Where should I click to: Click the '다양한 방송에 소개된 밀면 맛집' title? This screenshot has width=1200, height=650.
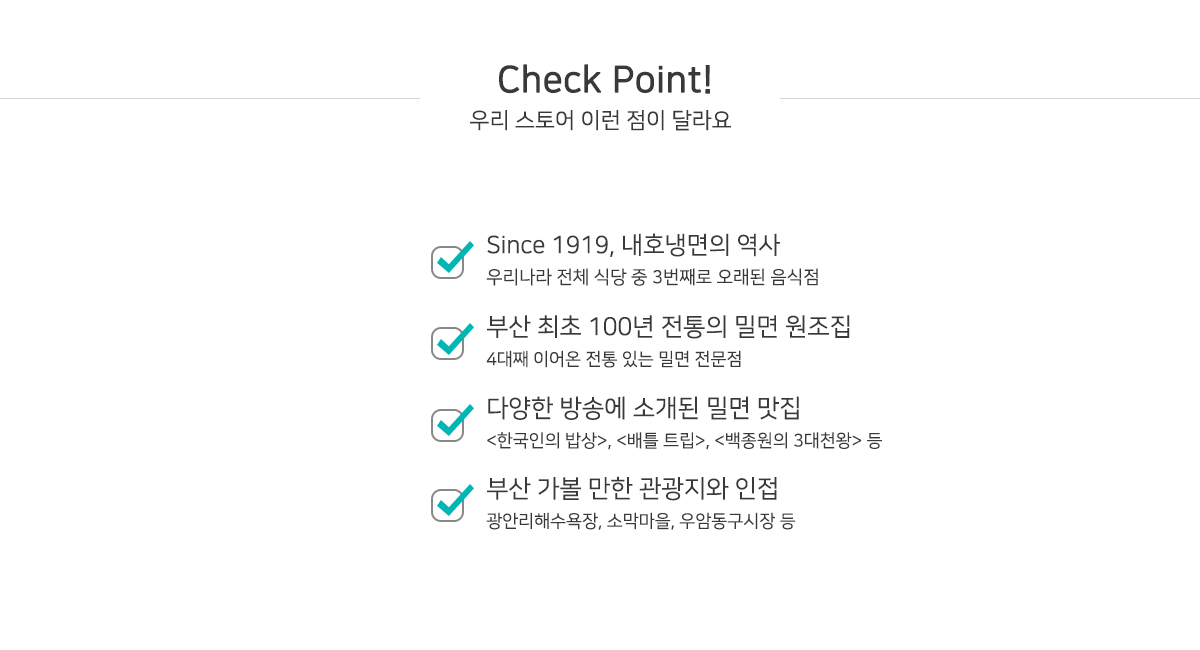point(643,408)
